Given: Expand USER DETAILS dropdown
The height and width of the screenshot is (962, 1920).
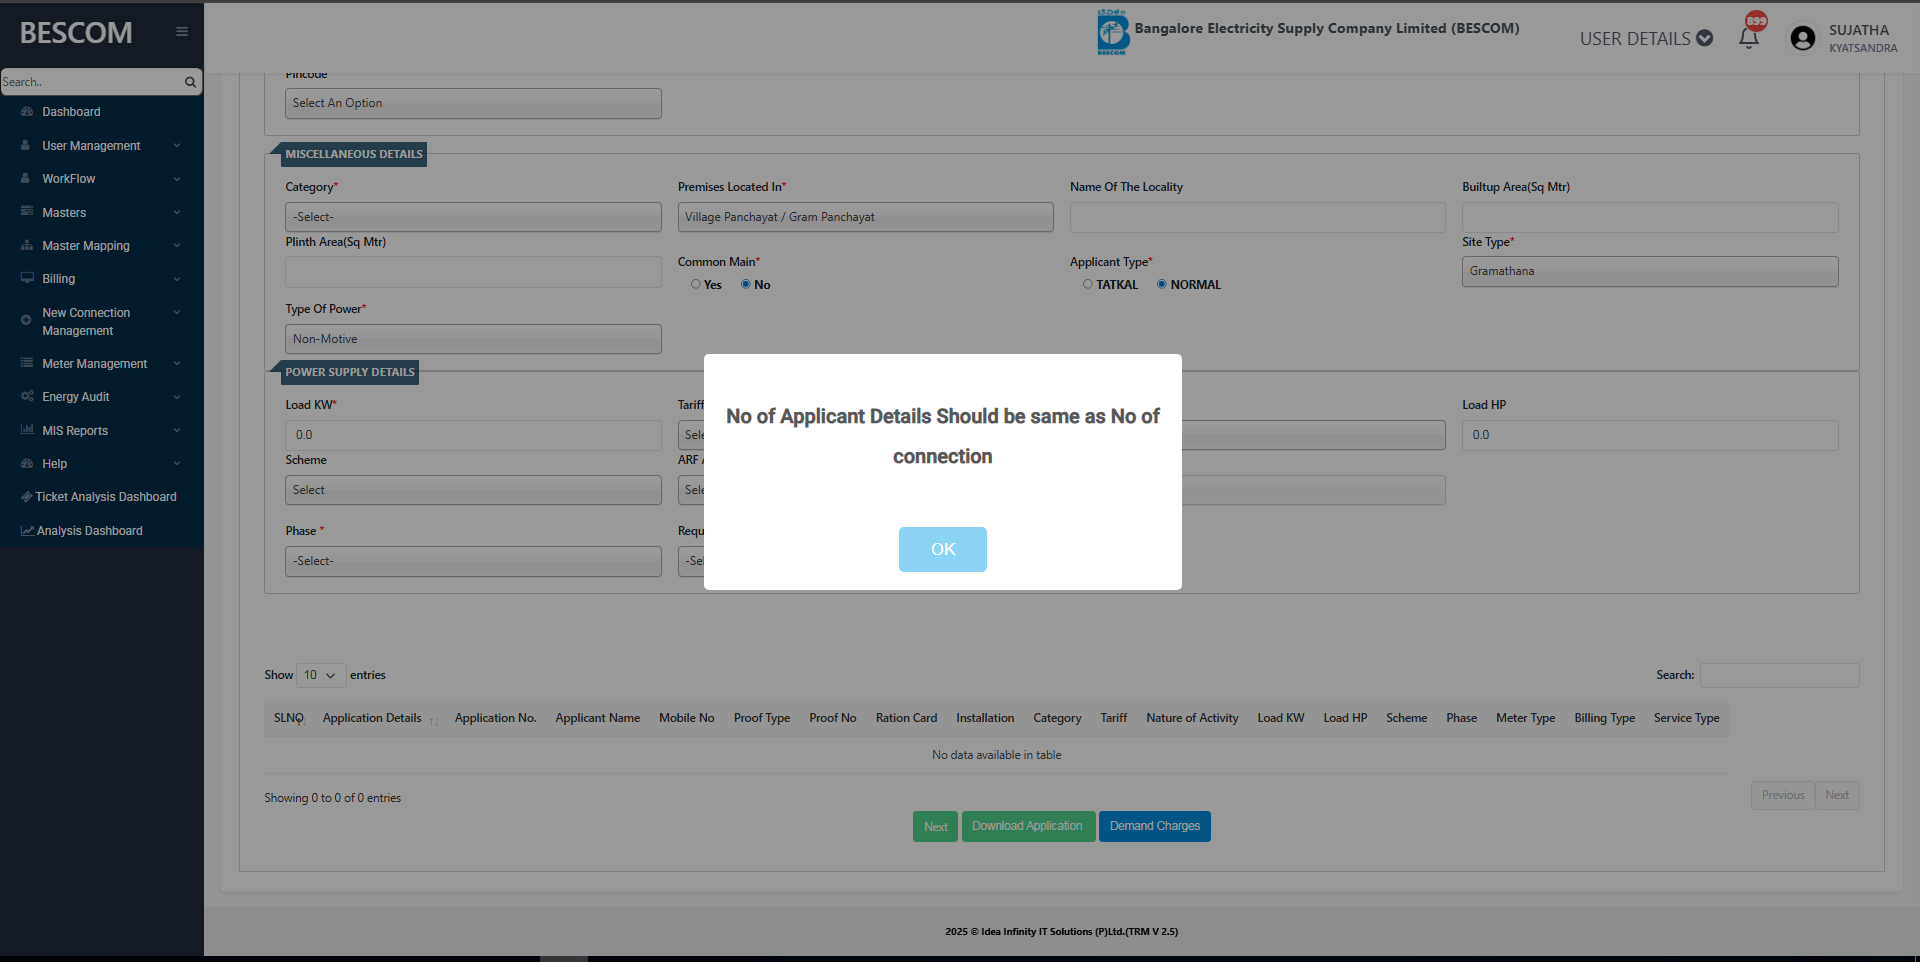Looking at the screenshot, I should 1646,38.
